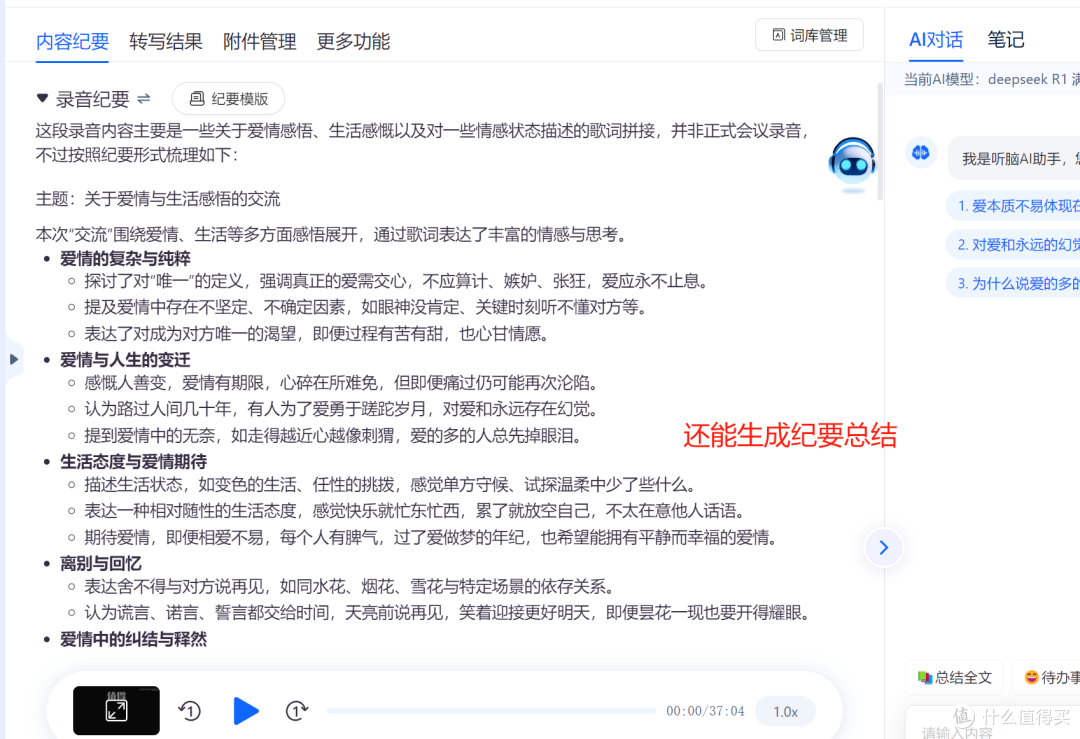
Task: Open the 更多功能 tab
Action: [x=353, y=41]
